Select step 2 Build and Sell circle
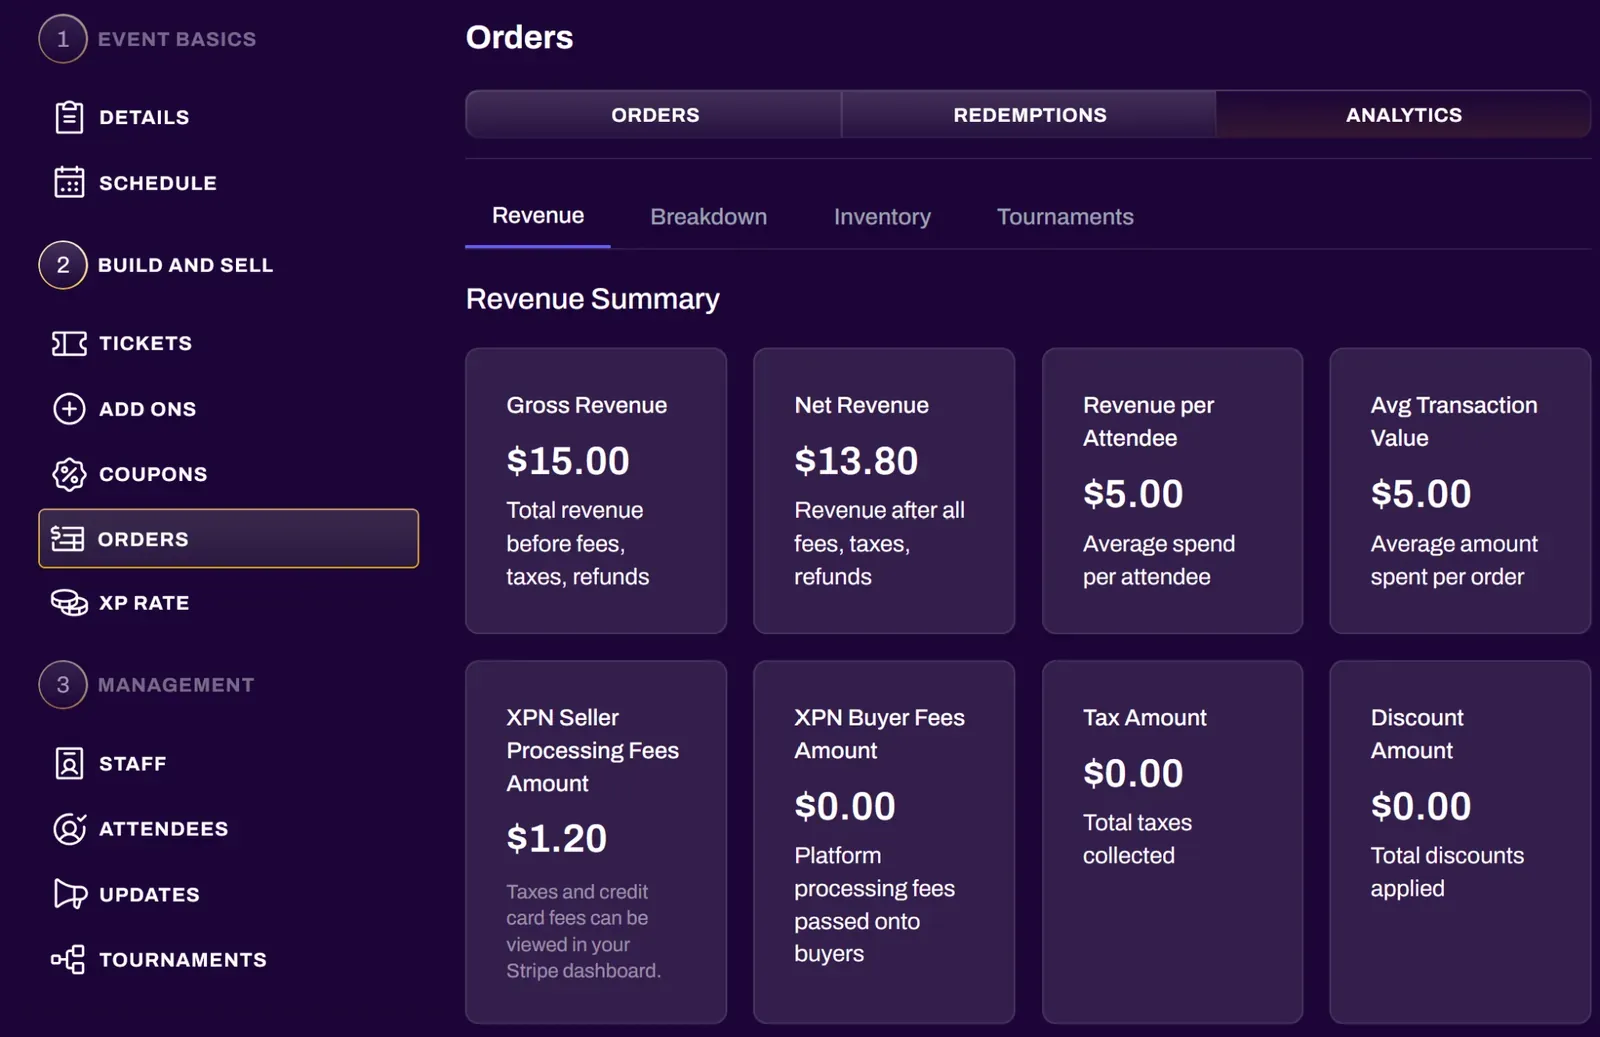This screenshot has width=1600, height=1037. (63, 265)
